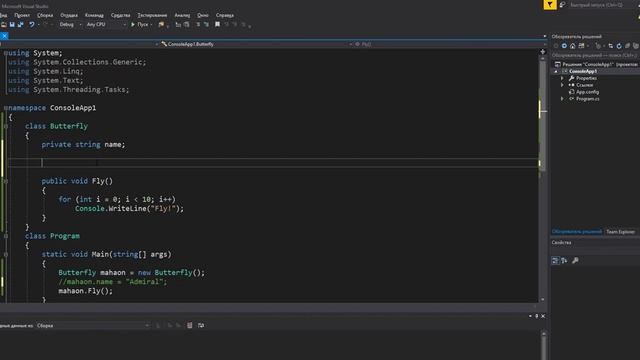Click the editor split plus icon above scrollbar

(542, 52)
